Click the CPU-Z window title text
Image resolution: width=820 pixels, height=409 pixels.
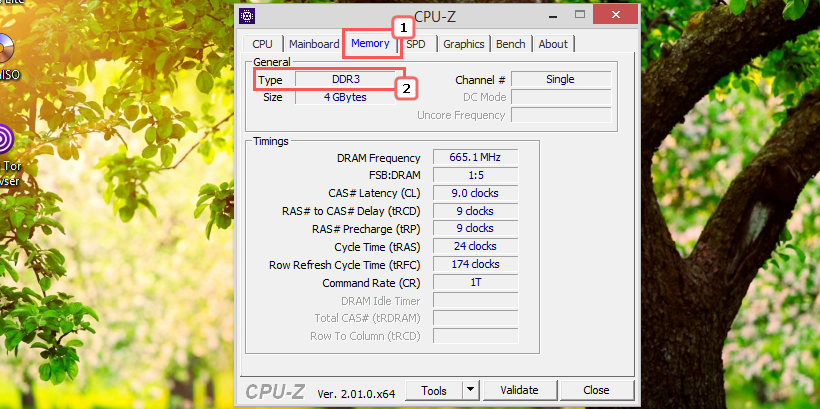[x=435, y=16]
